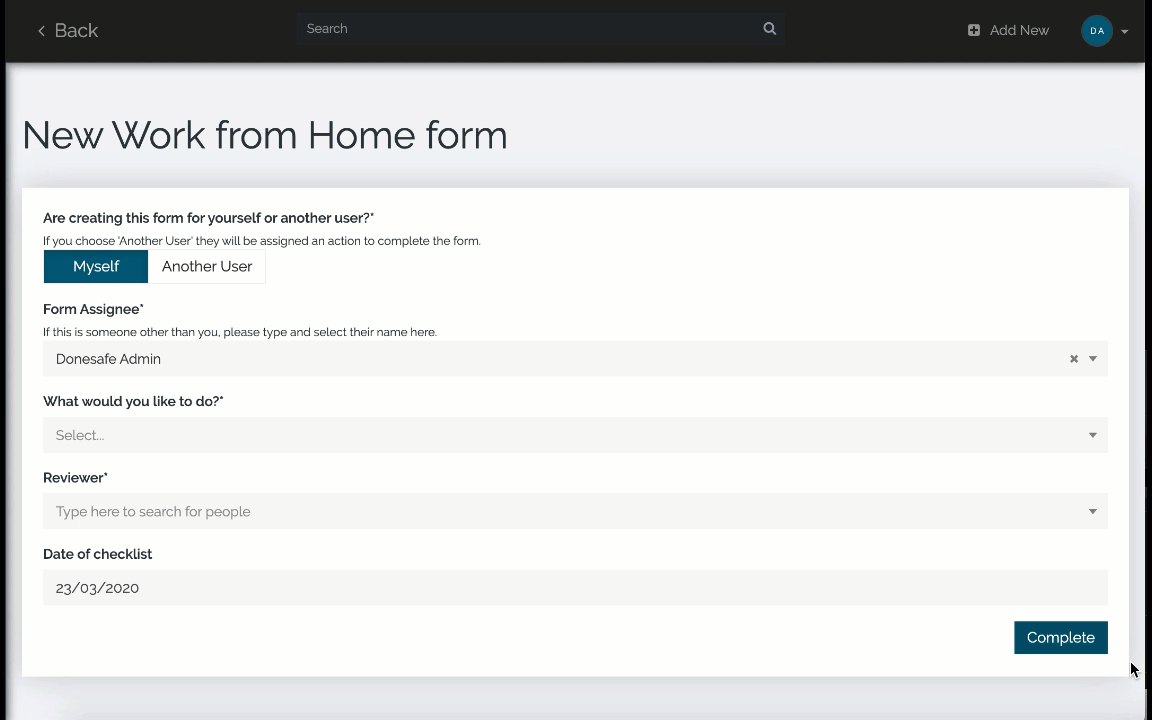Click the Complete button
This screenshot has height=720, width=1152.
(x=1060, y=638)
